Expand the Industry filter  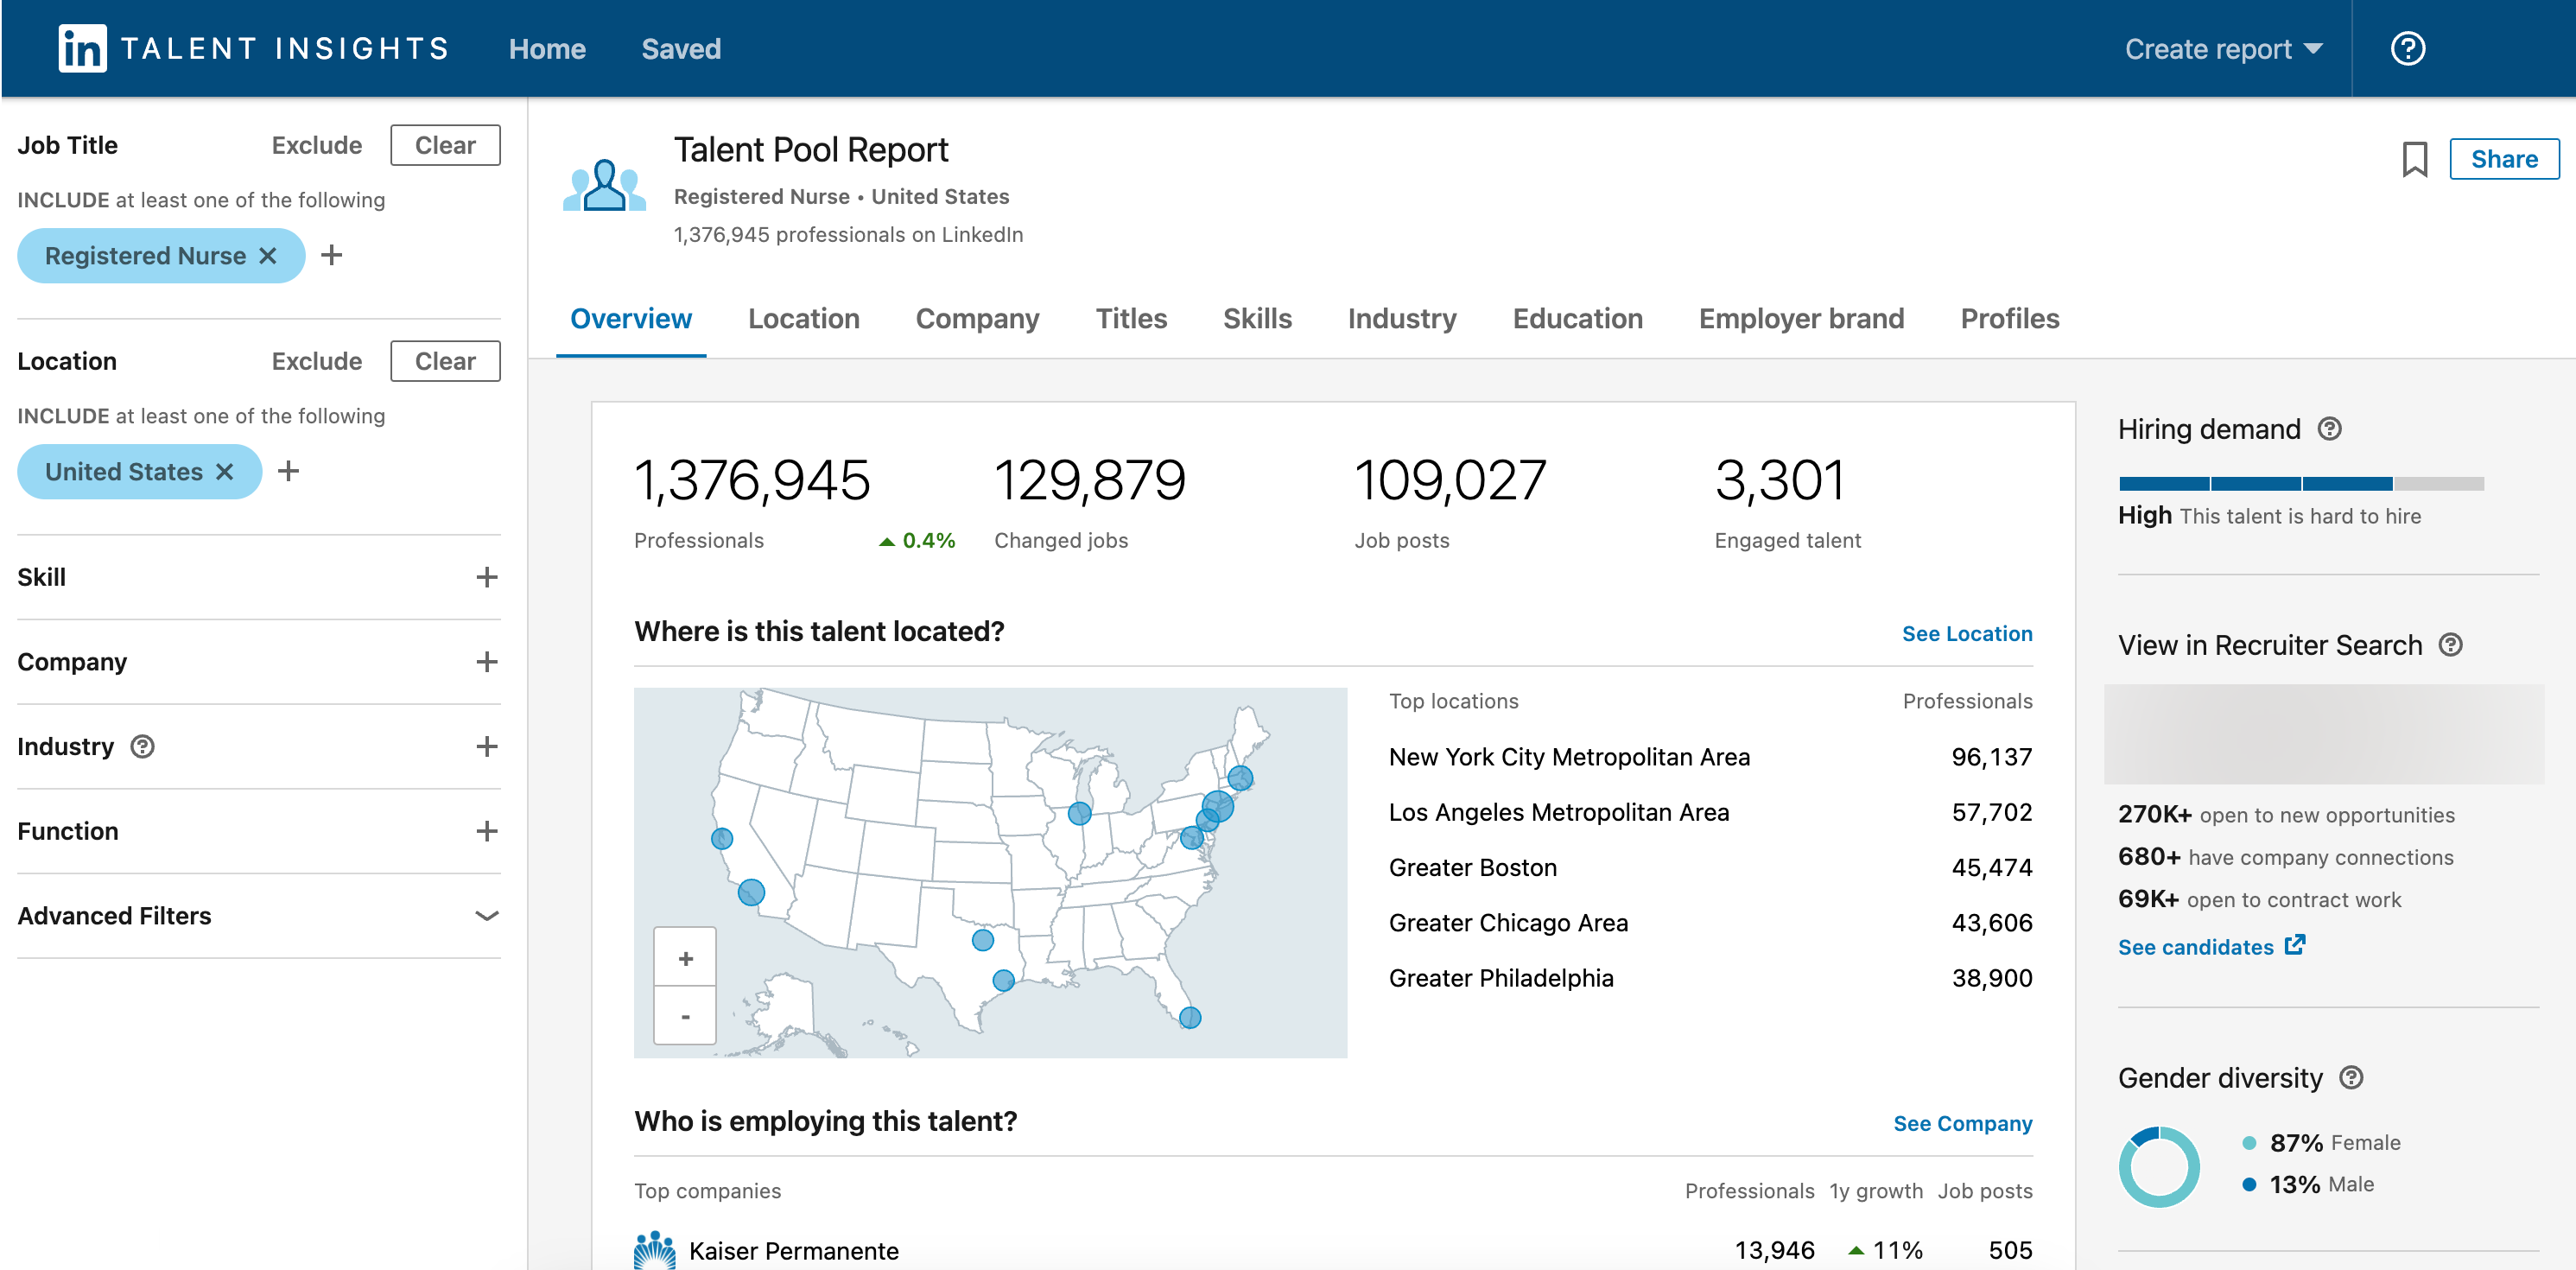tap(486, 747)
